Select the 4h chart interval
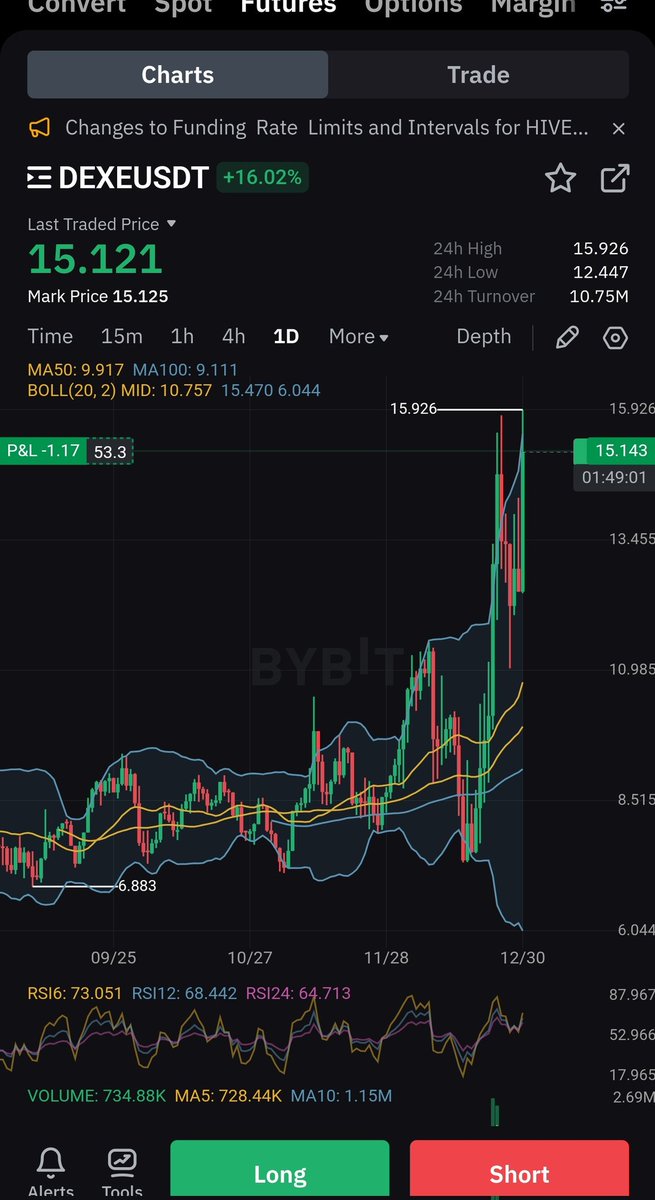 [234, 337]
